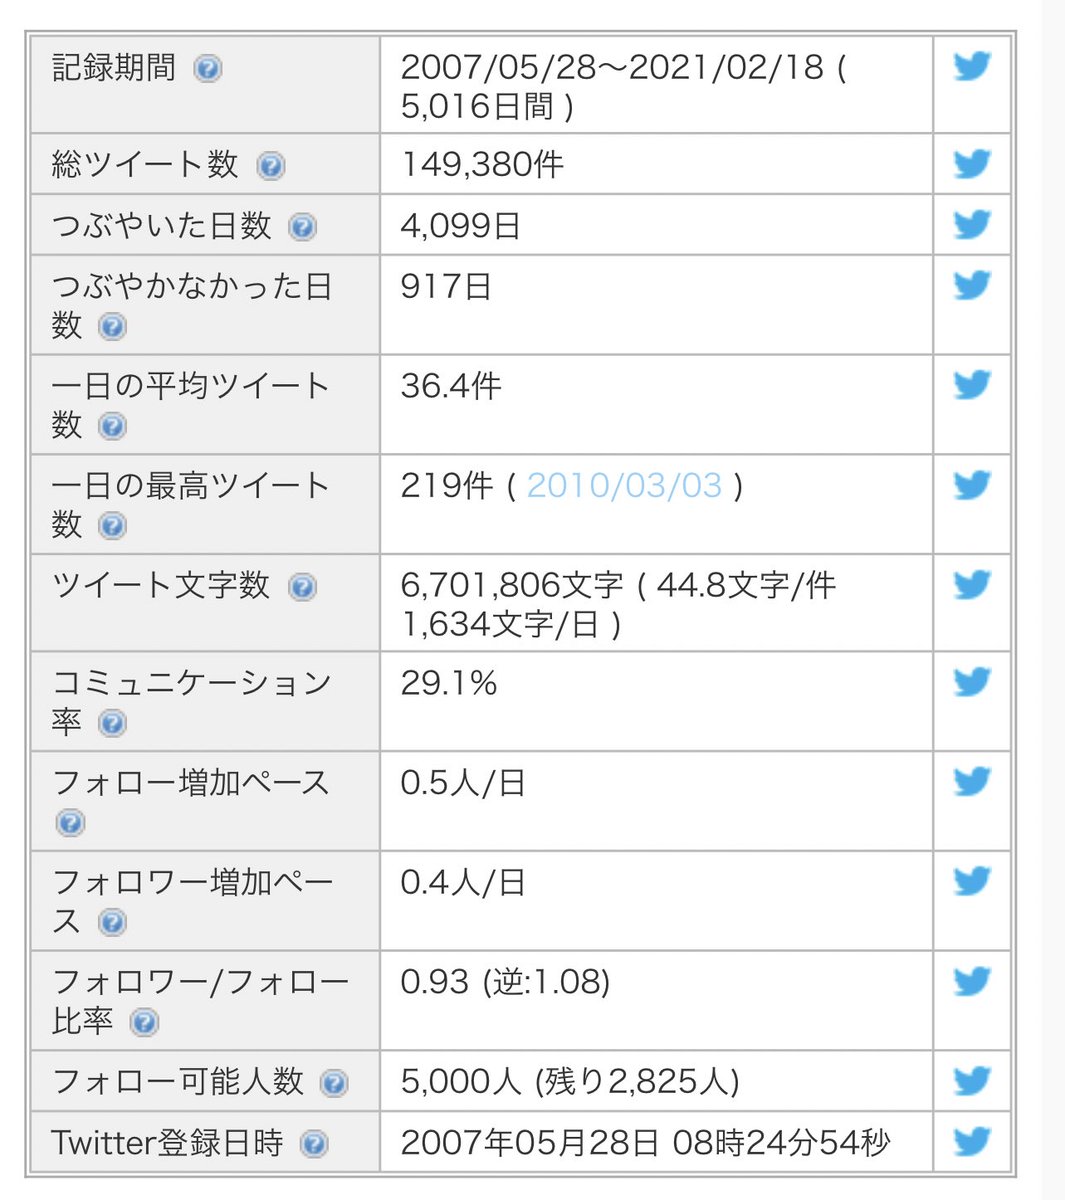Open the 2010/03/03 date link
The image size is (1065, 1200).
point(624,486)
